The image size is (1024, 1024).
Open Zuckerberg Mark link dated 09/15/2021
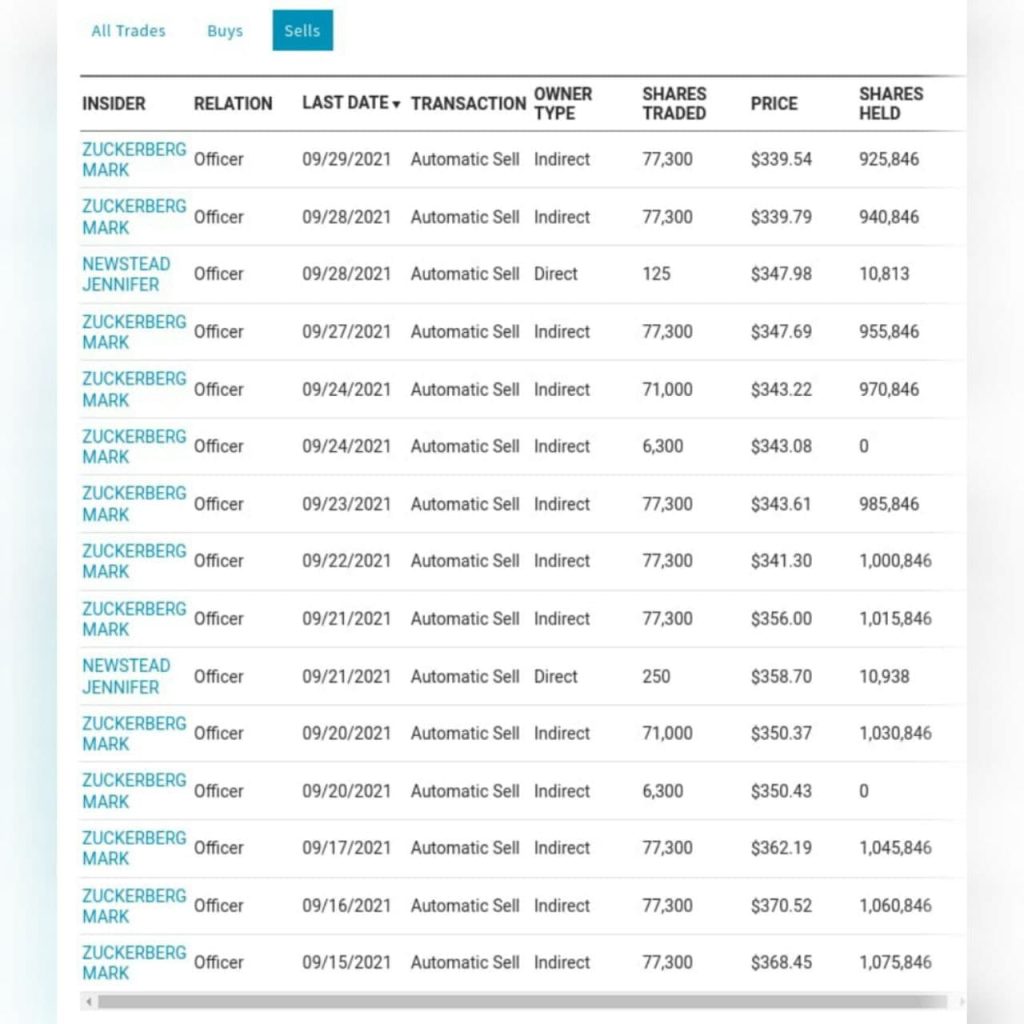pyautogui.click(x=134, y=963)
